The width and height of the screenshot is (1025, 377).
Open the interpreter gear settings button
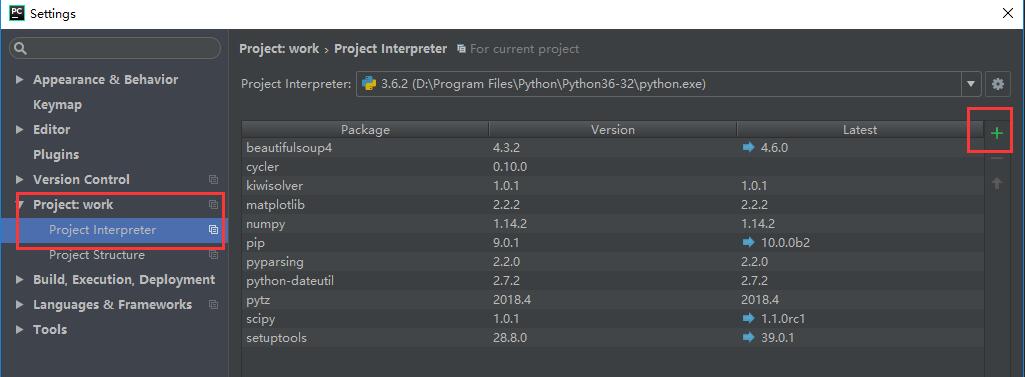coord(997,84)
